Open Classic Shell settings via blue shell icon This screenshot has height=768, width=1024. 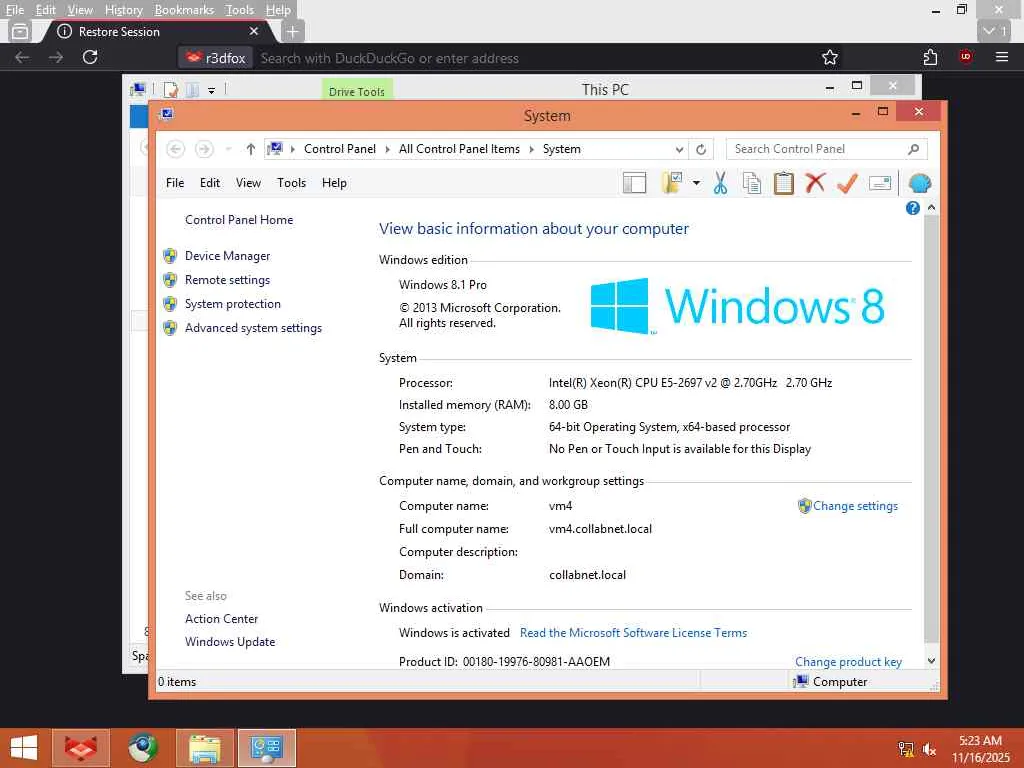(919, 184)
